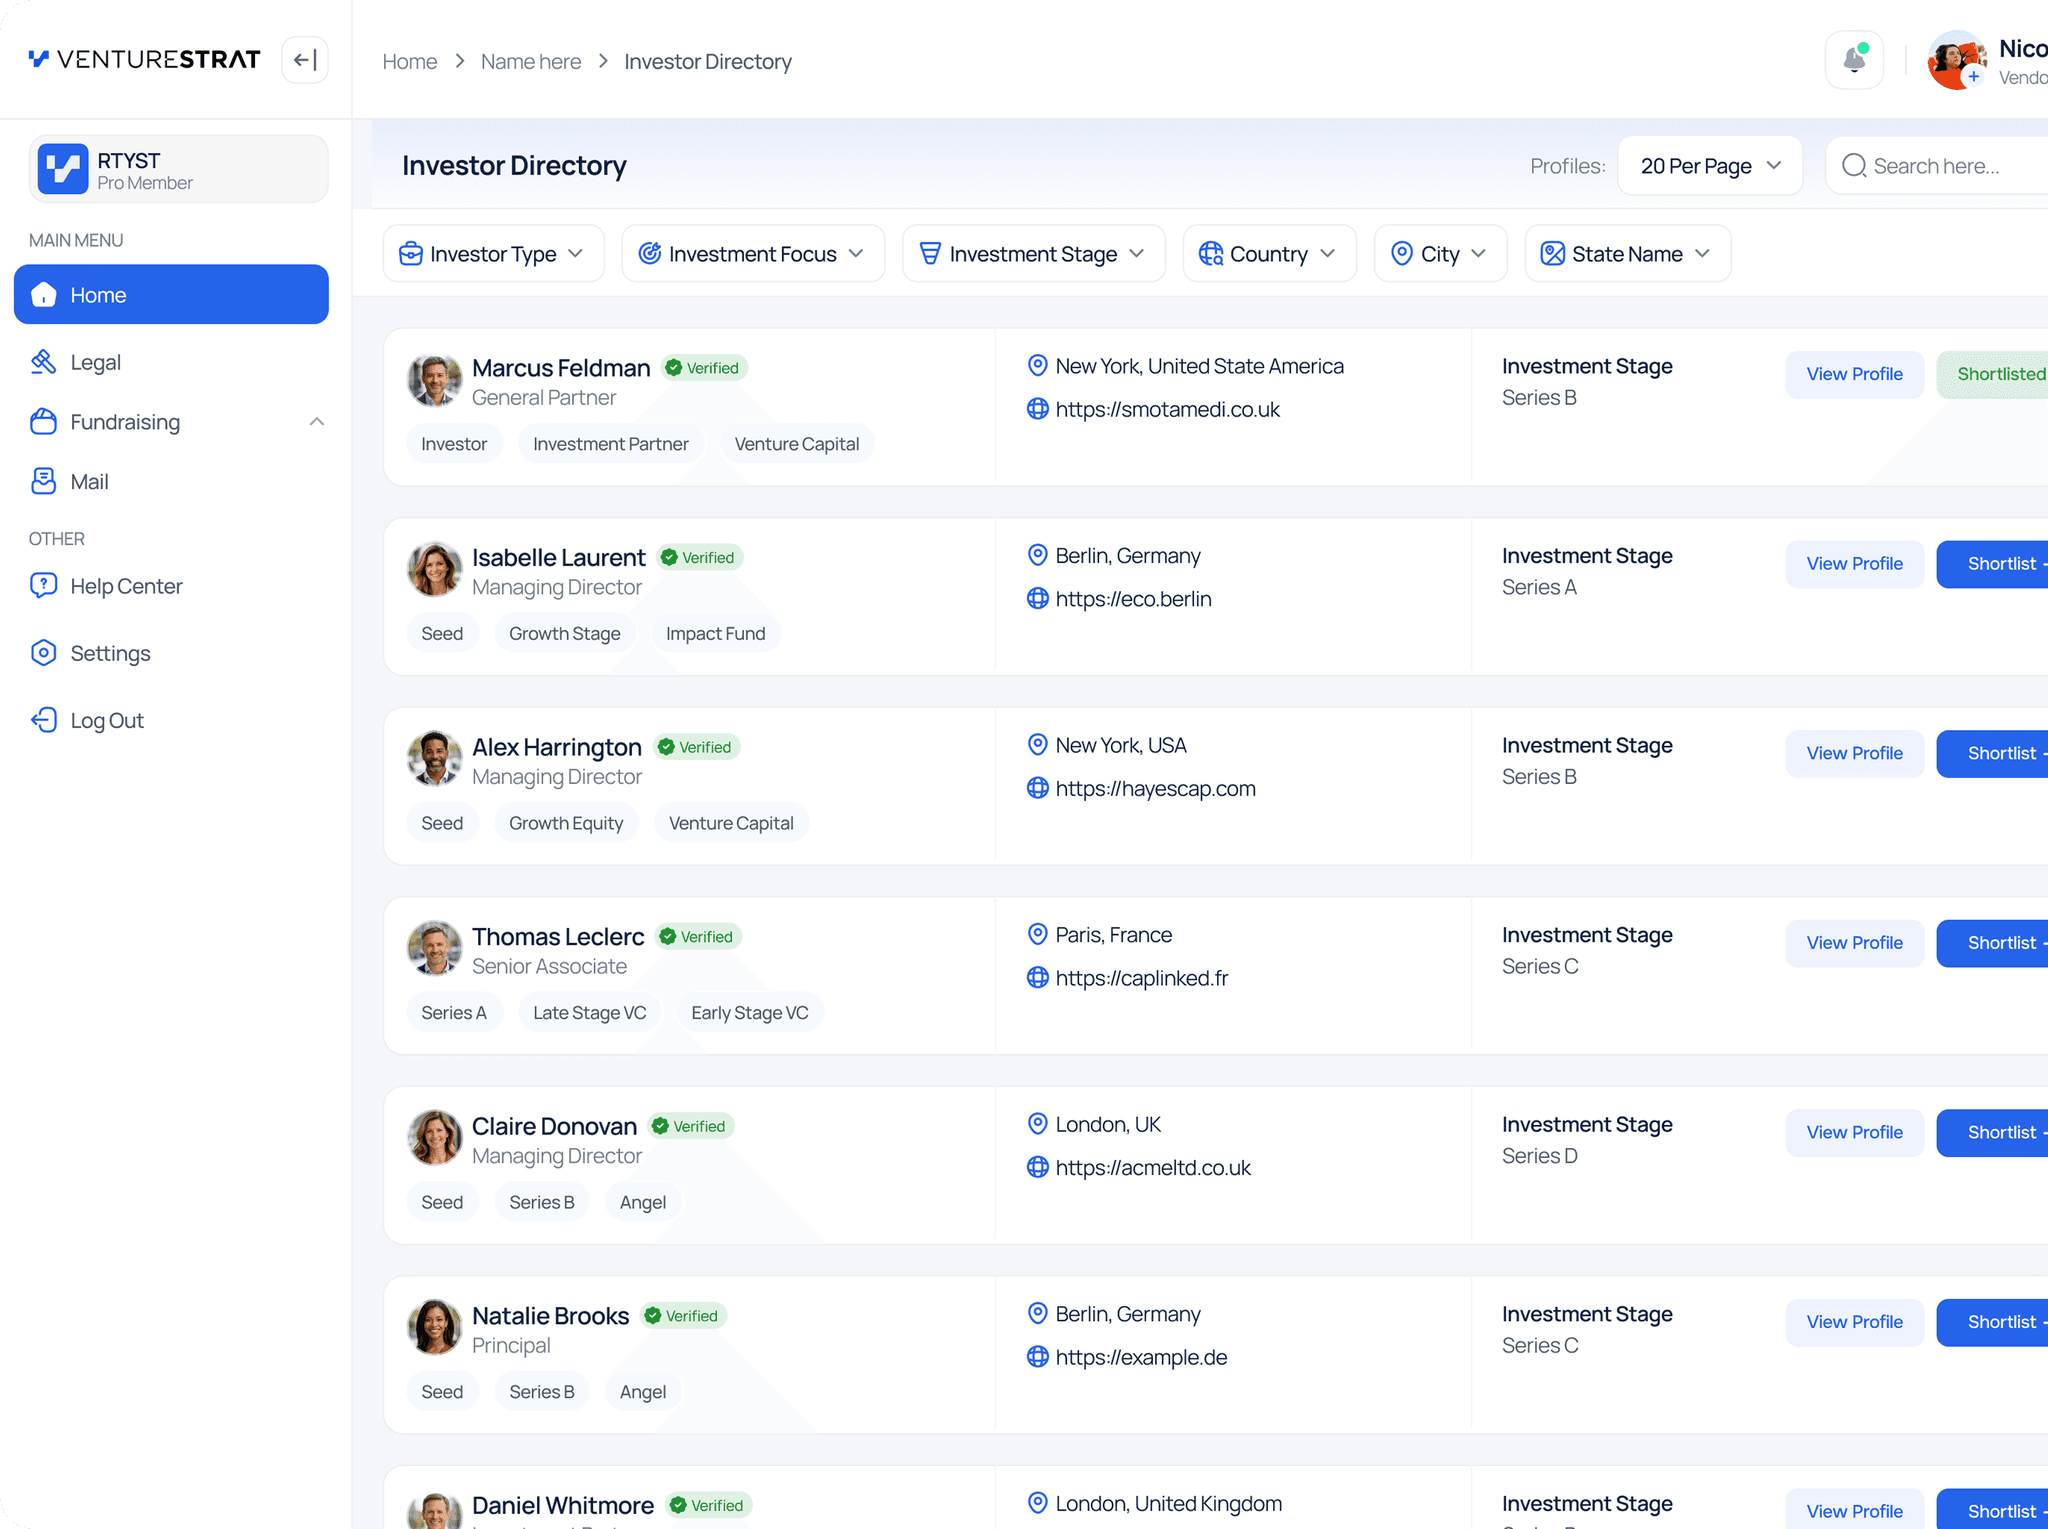Open the Investment Stage filter dropdown
The height and width of the screenshot is (1529, 2048).
1034,254
